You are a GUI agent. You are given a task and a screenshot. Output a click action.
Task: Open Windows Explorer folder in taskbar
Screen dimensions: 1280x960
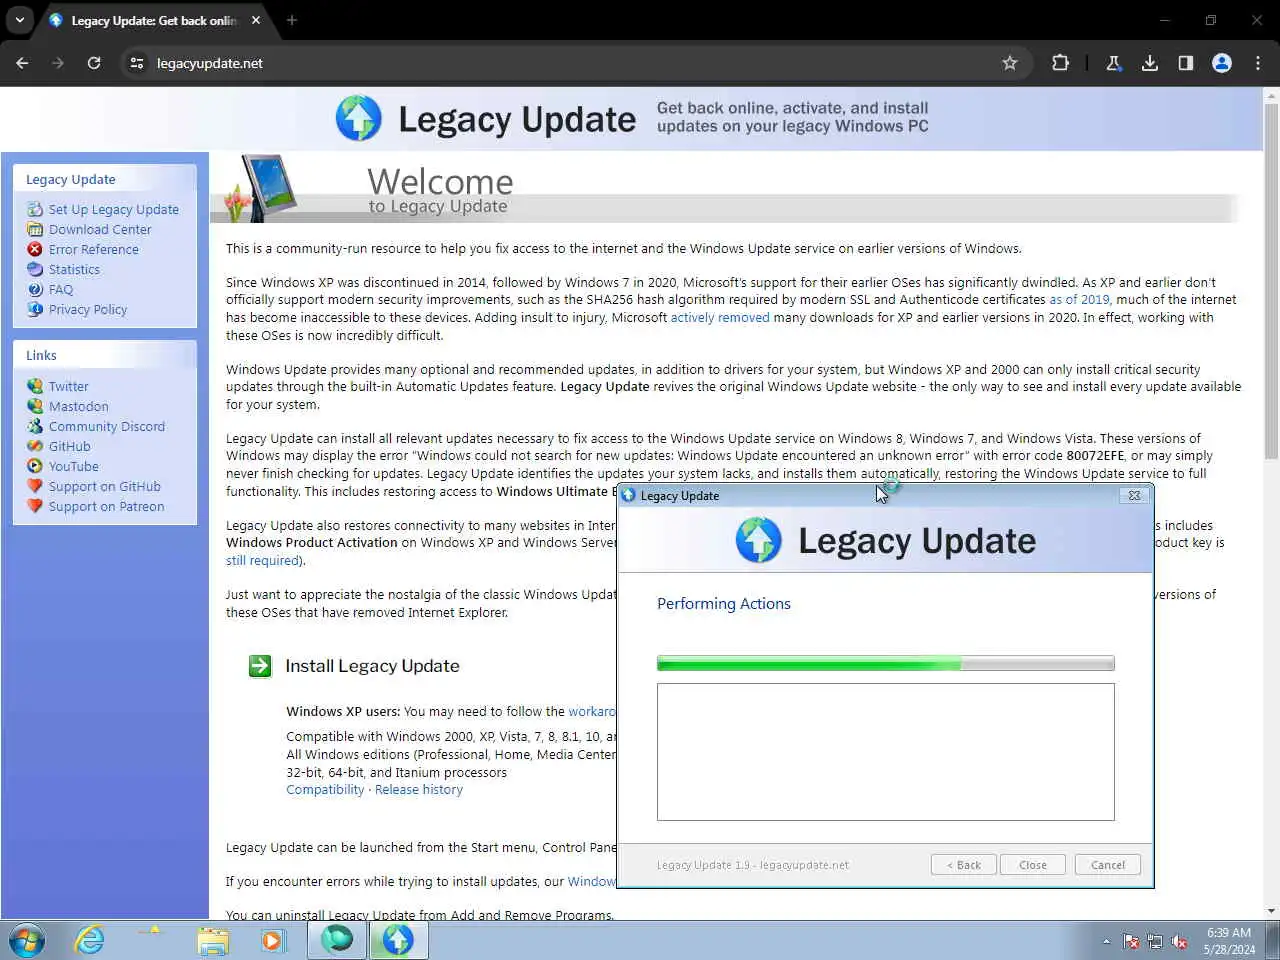[x=212, y=940]
